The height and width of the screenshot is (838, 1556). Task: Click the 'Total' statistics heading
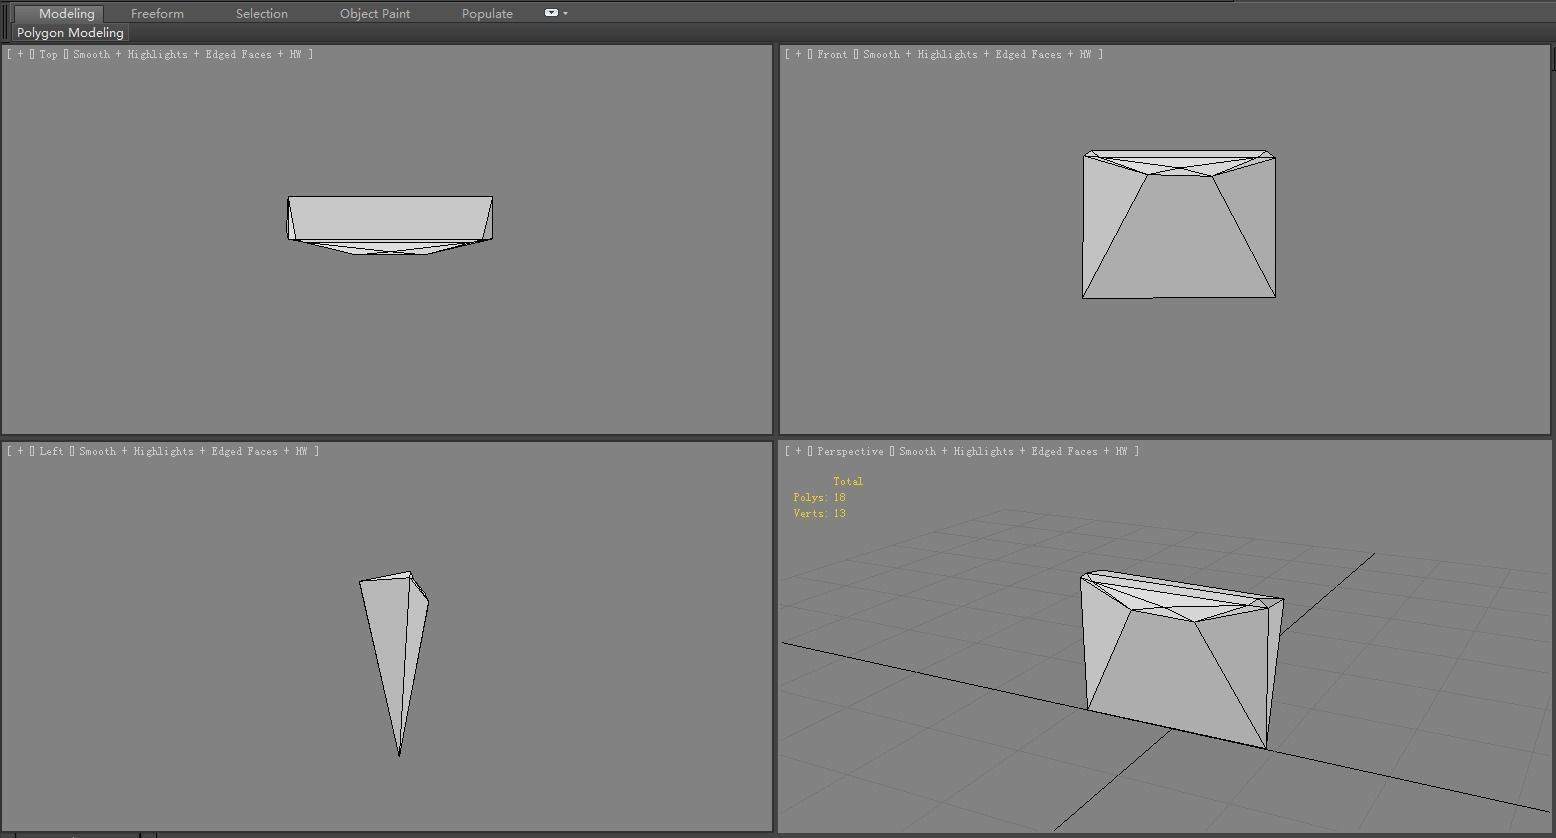pyautogui.click(x=848, y=481)
